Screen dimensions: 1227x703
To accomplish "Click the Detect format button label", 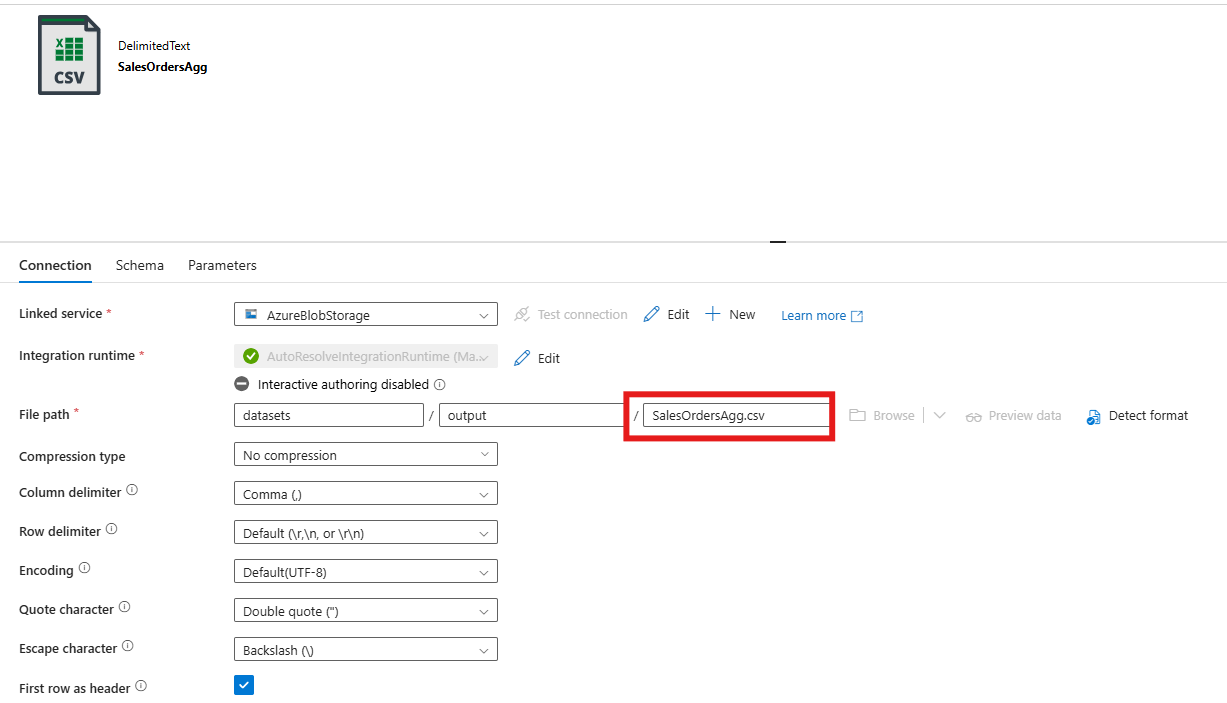I will (x=1148, y=415).
